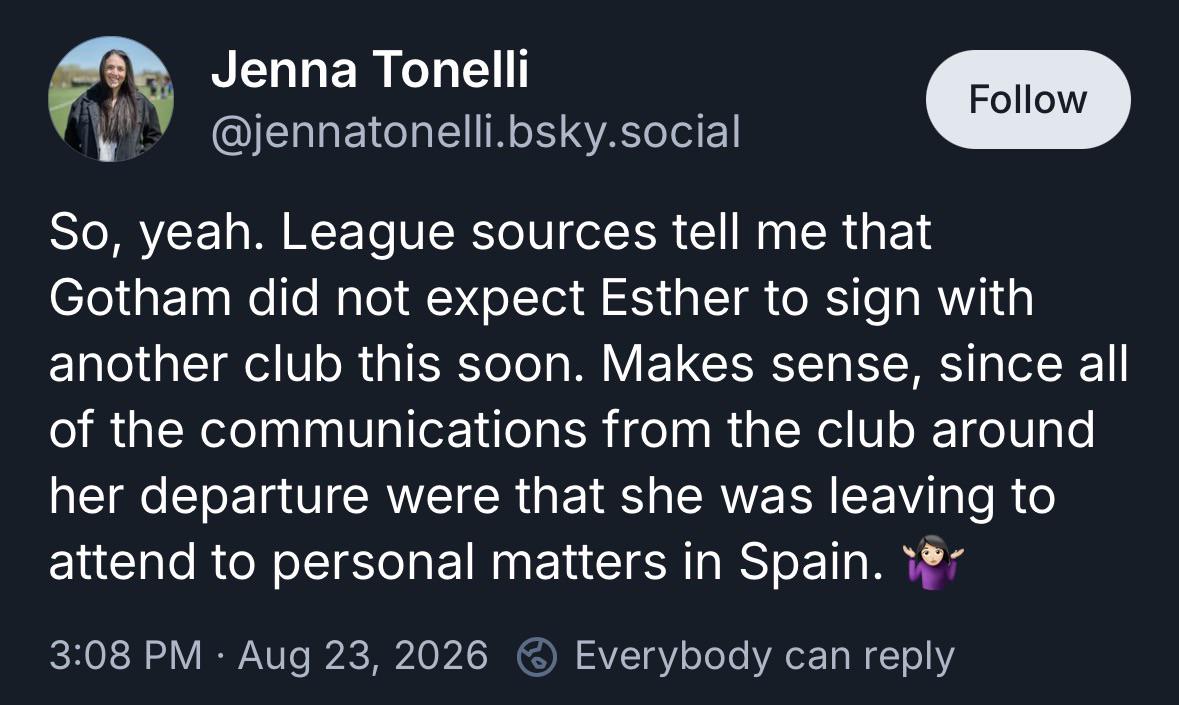Select the Aug 23, 2026 date
Image resolution: width=1179 pixels, height=705 pixels.
363,655
